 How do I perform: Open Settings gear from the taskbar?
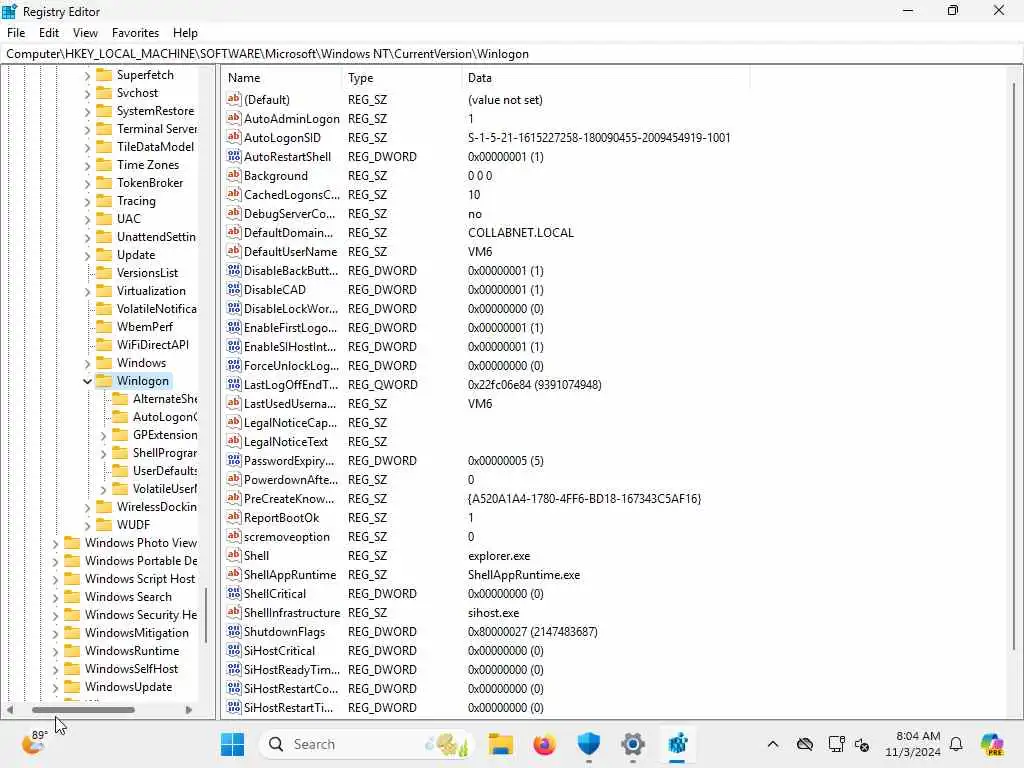tap(633, 744)
